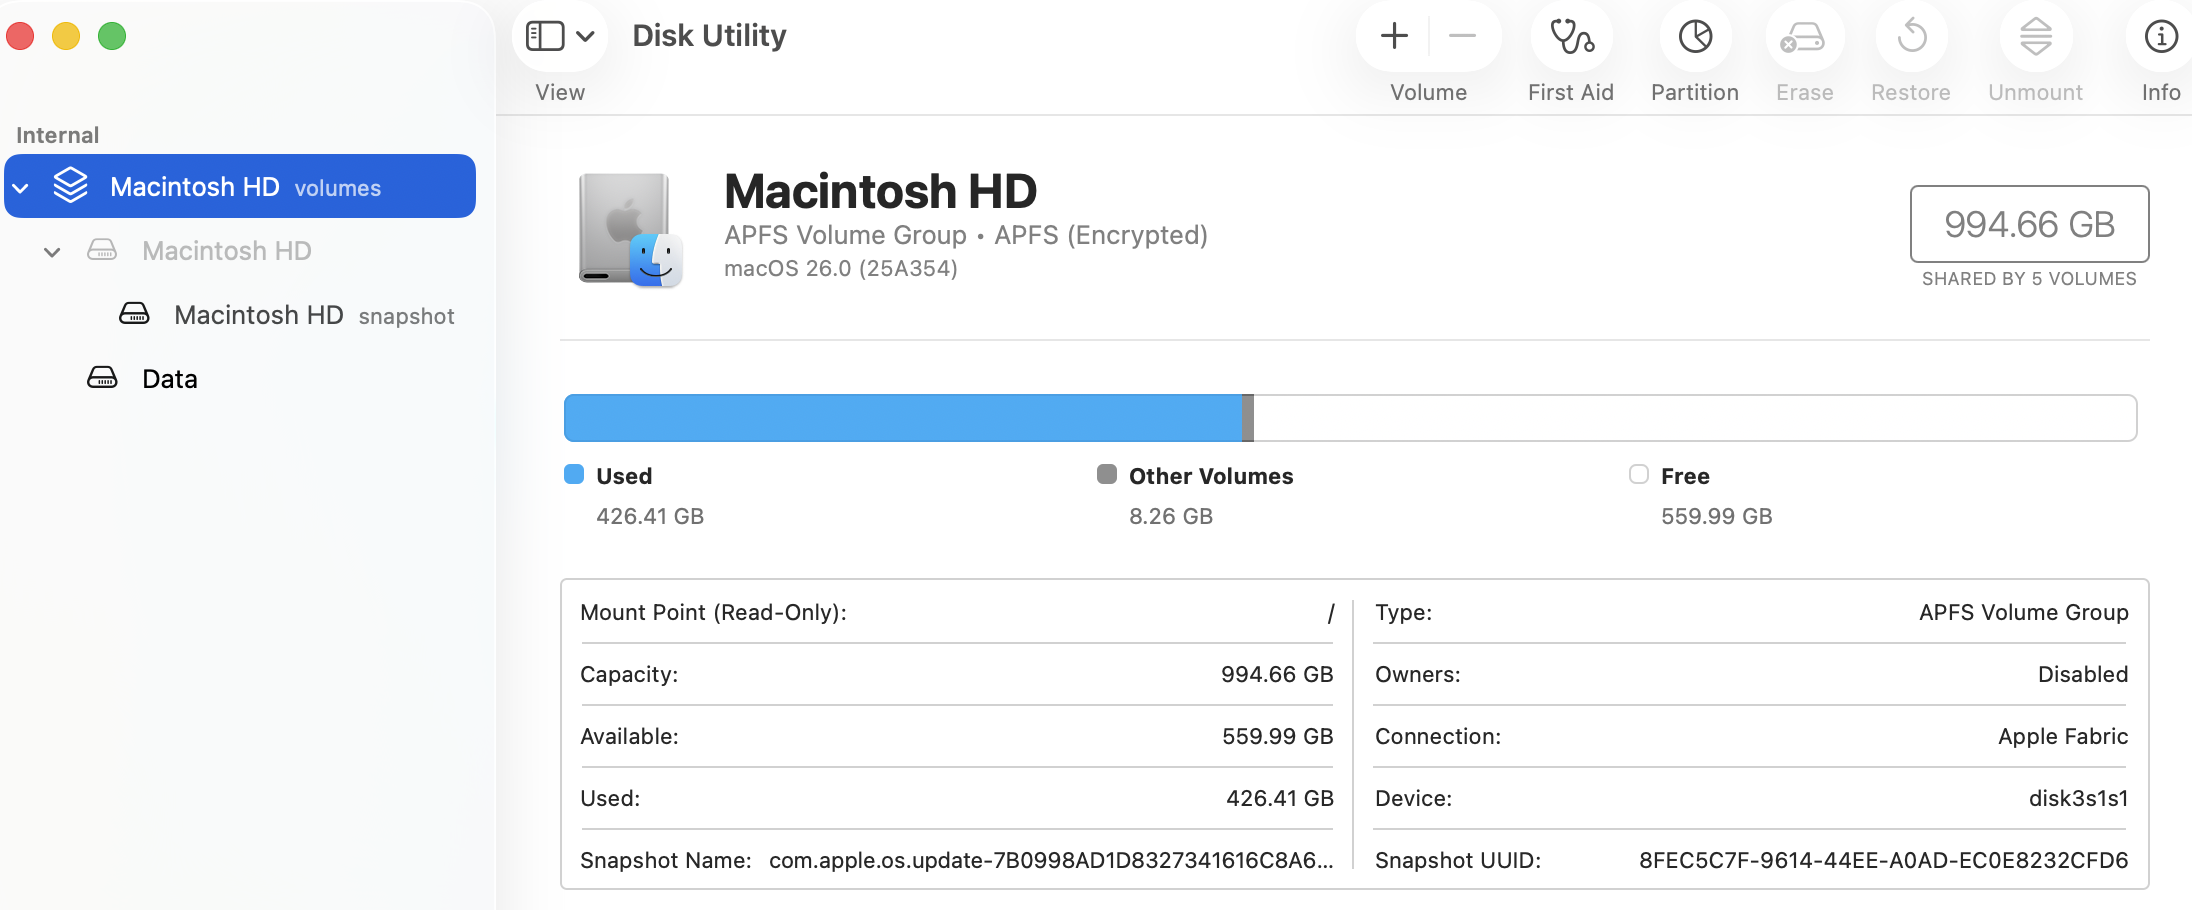This screenshot has height=910, width=2192.
Task: Collapse the Macintosh HD volumes group
Action: pyautogui.click(x=21, y=188)
